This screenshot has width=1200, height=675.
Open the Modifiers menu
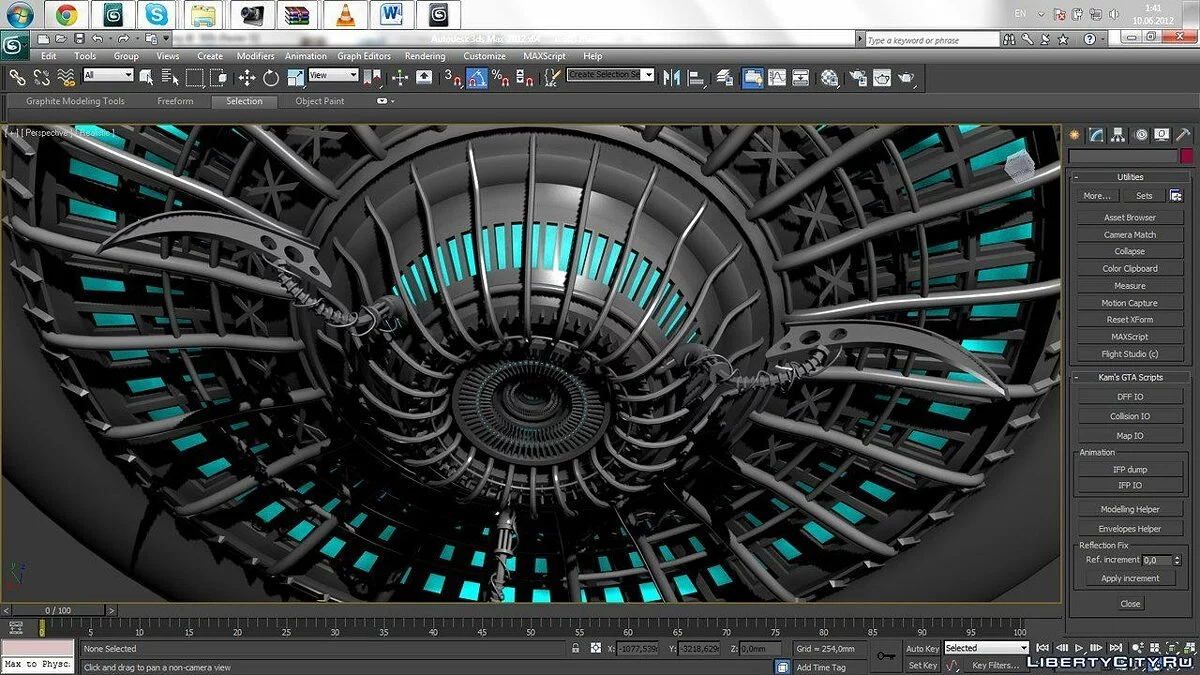(255, 56)
